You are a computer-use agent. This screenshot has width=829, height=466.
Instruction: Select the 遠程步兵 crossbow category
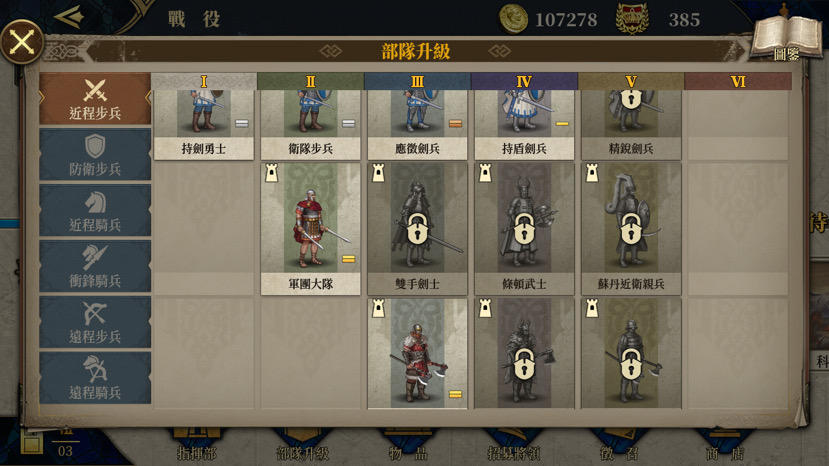tap(95, 323)
